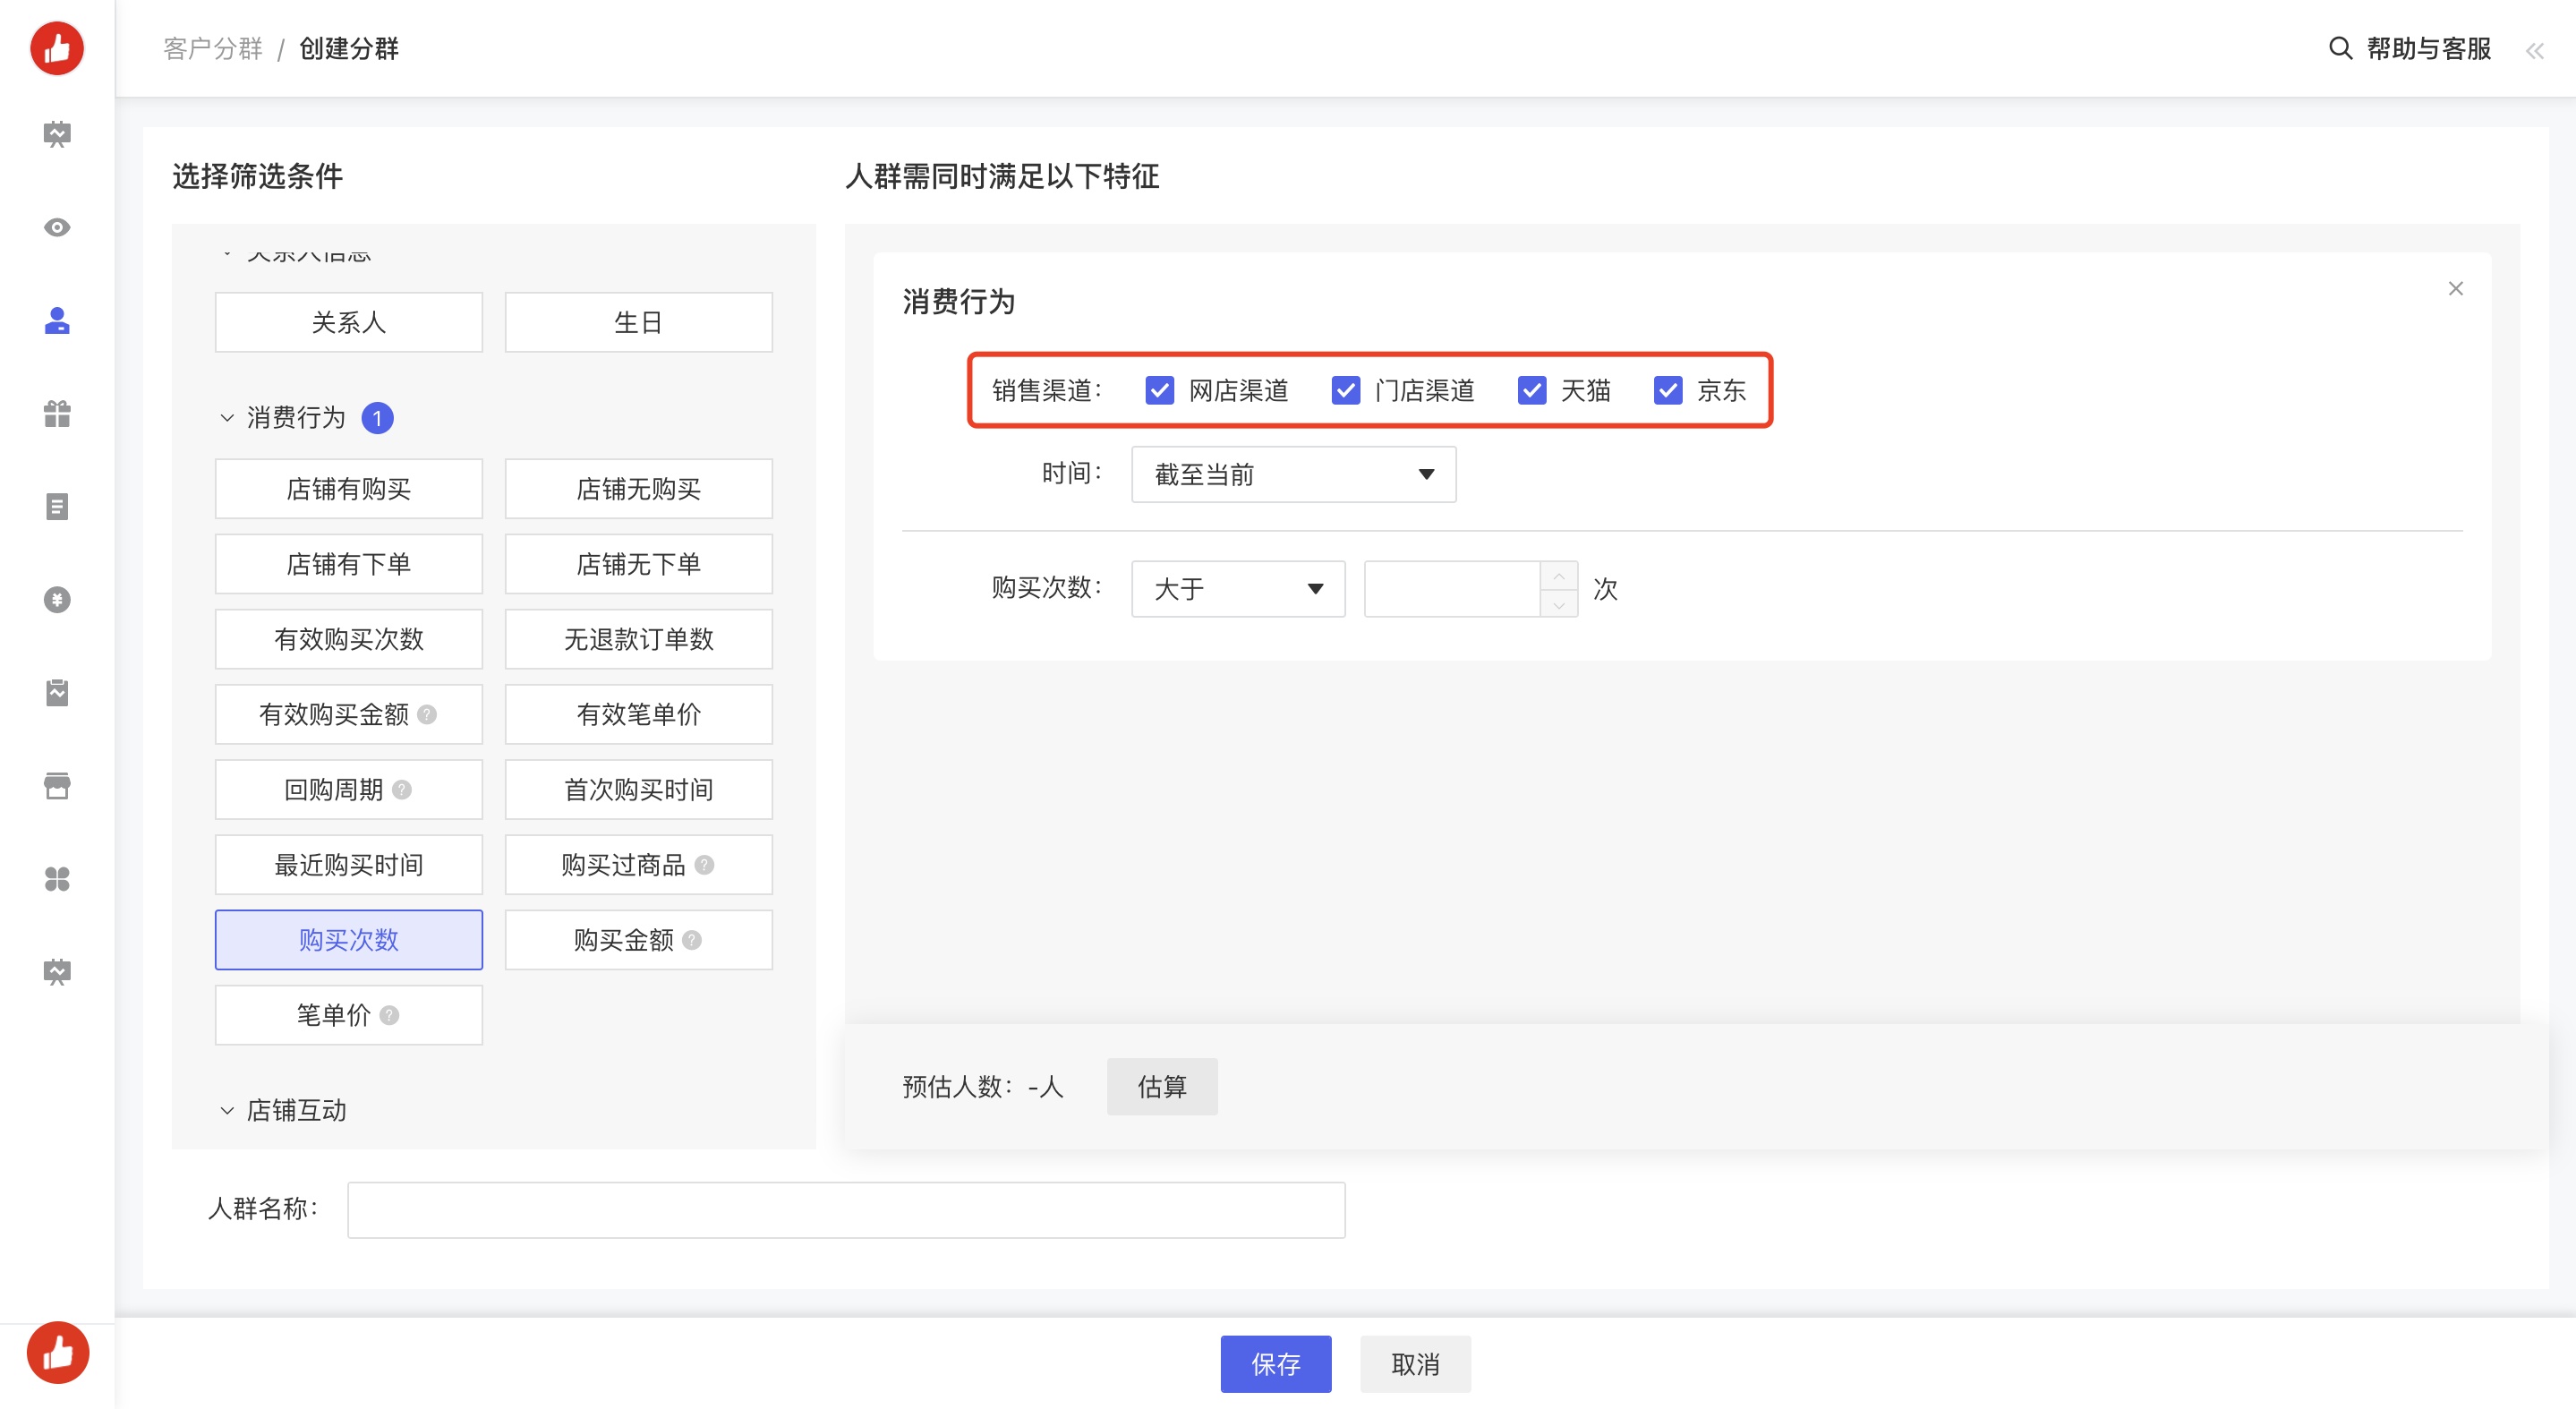This screenshot has height=1409, width=2576.
Task: Collapse the 消费行为 section chevron
Action: point(227,417)
